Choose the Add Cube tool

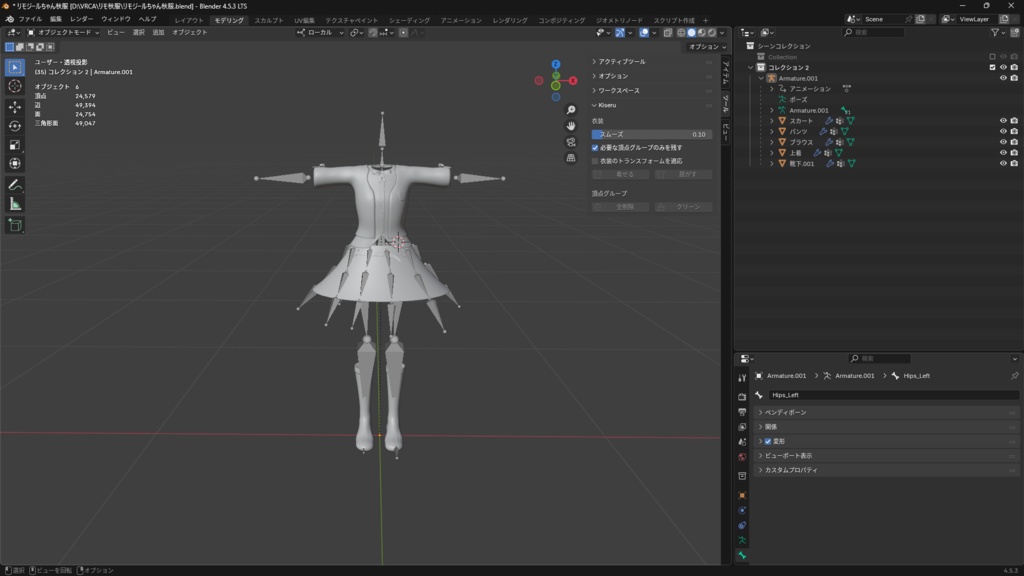(x=15, y=225)
